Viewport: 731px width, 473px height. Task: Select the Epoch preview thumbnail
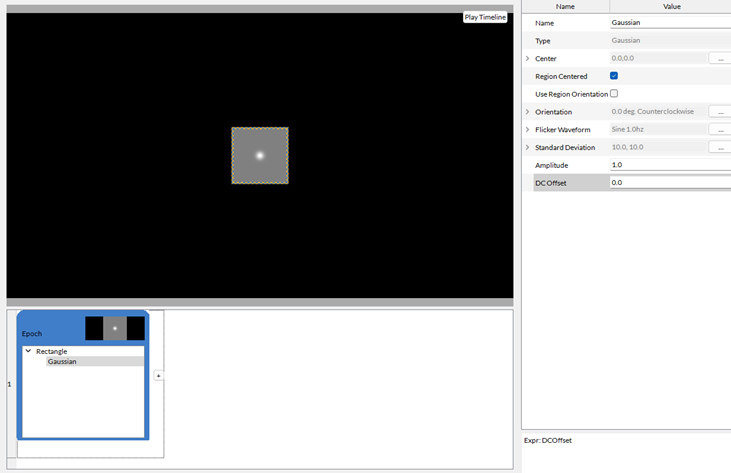point(115,328)
